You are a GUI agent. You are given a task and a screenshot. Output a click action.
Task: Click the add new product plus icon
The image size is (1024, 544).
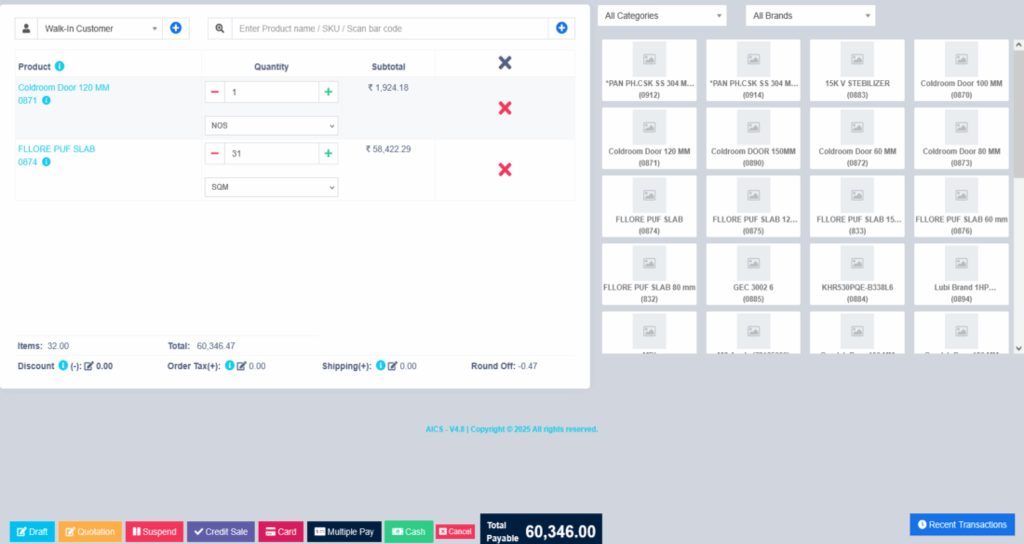[x=562, y=28]
